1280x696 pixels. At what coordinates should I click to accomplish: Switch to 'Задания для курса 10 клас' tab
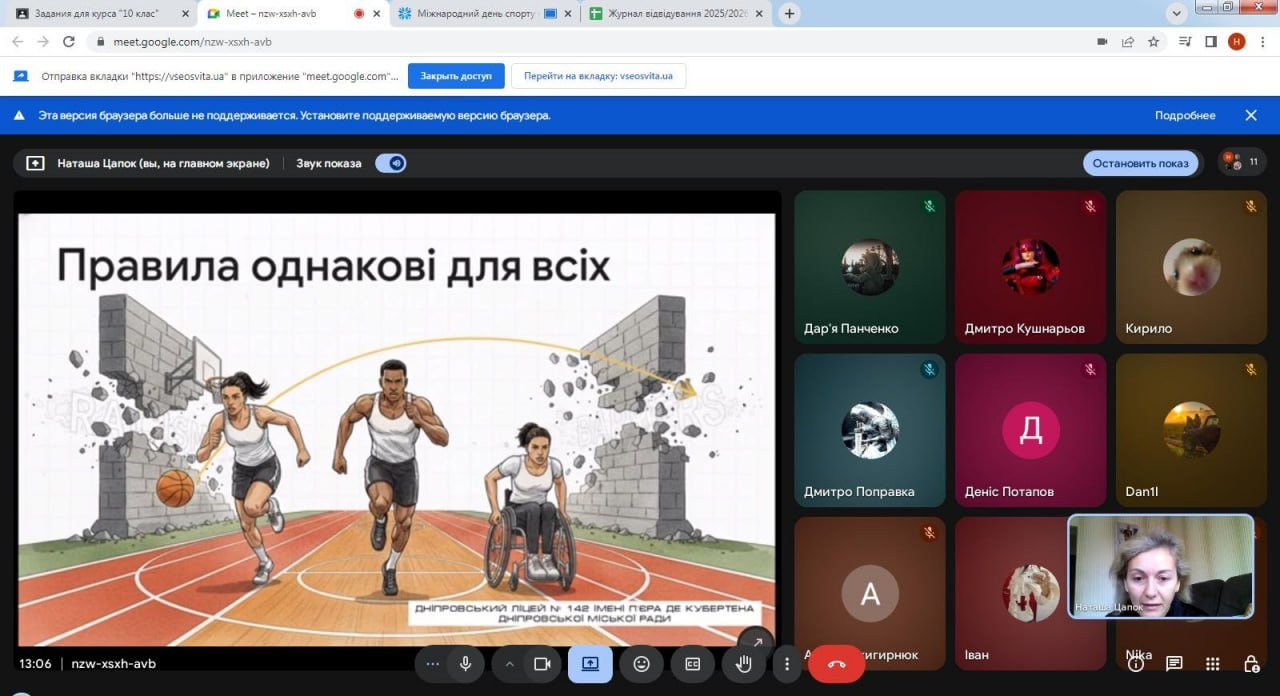click(x=98, y=14)
